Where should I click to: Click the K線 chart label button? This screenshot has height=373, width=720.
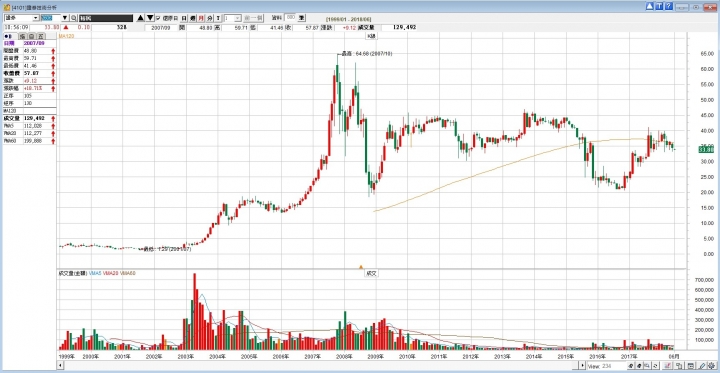pos(371,36)
